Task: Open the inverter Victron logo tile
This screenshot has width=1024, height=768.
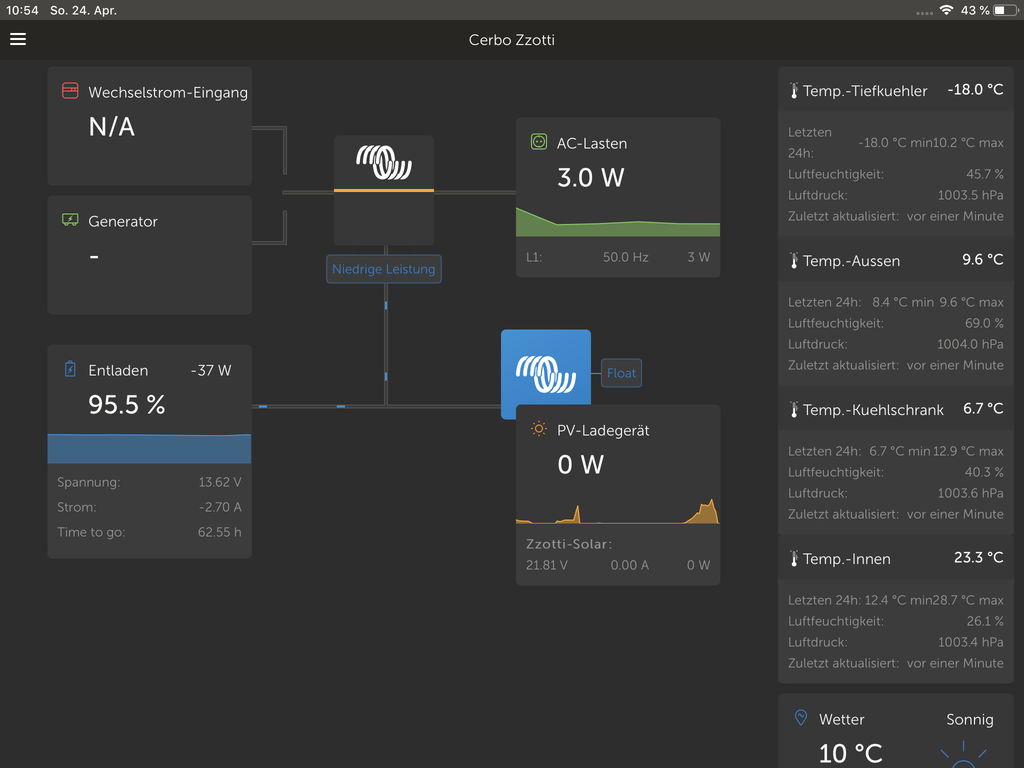Action: (x=384, y=190)
